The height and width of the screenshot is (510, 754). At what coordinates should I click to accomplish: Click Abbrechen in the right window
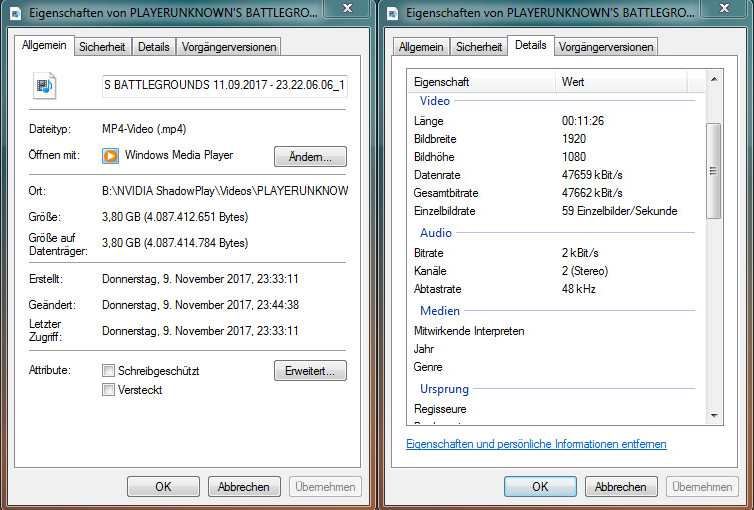pyautogui.click(x=621, y=486)
